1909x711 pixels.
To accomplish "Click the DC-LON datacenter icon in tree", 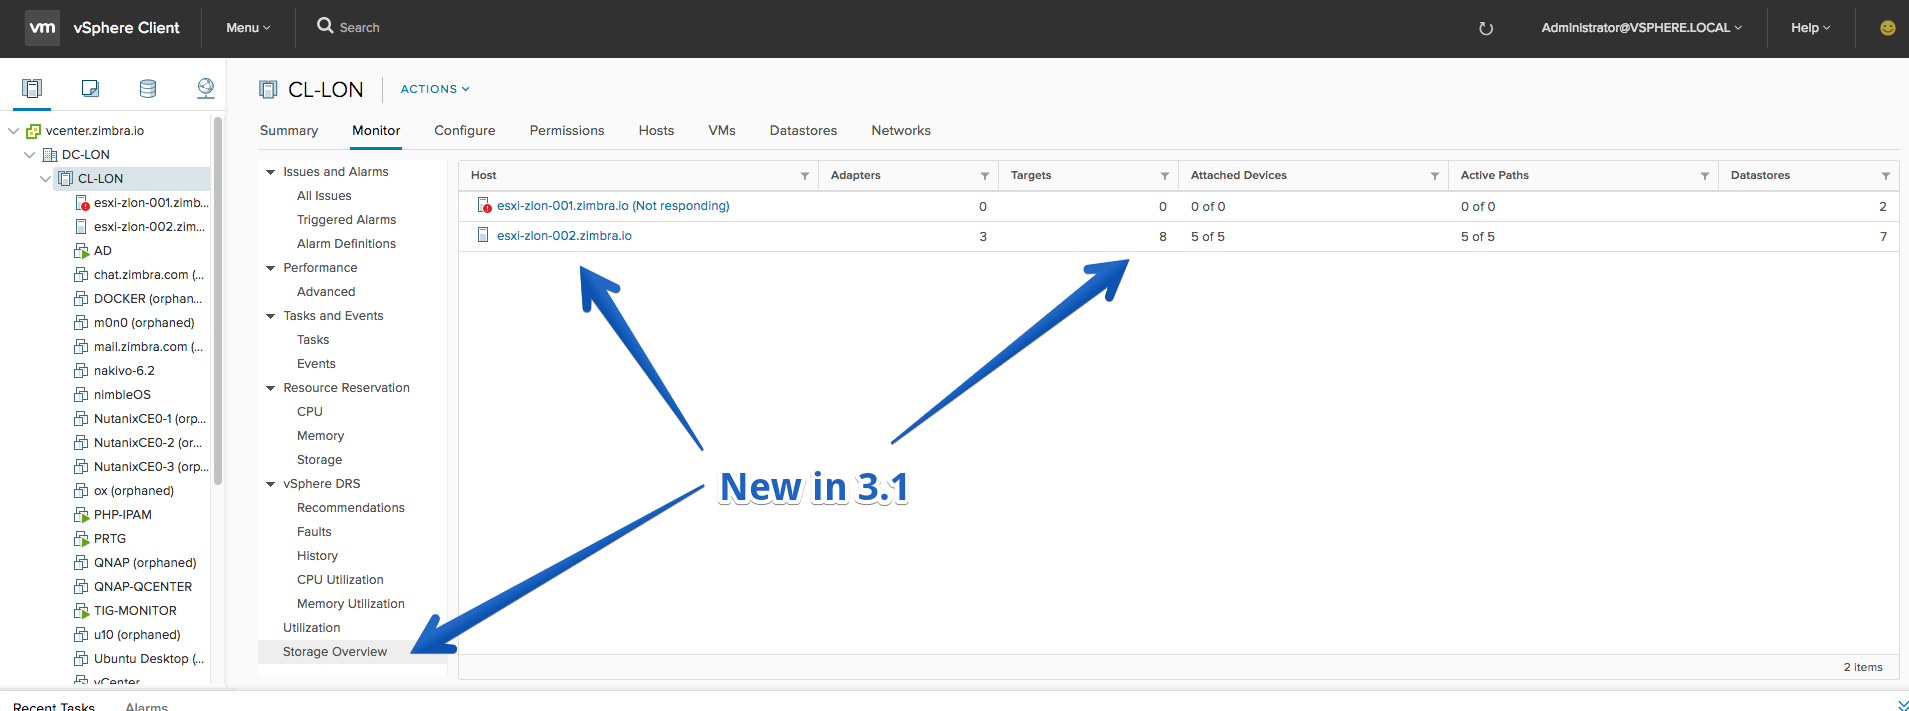I will (x=50, y=155).
